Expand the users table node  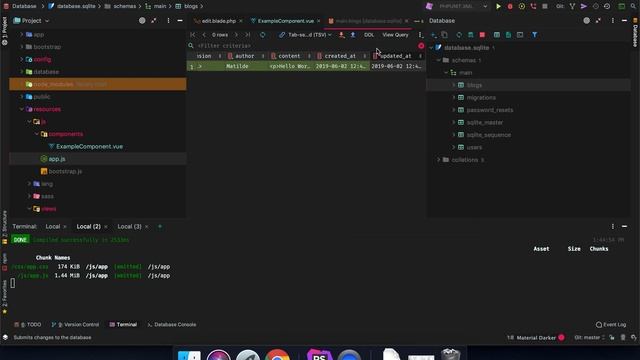click(x=453, y=147)
